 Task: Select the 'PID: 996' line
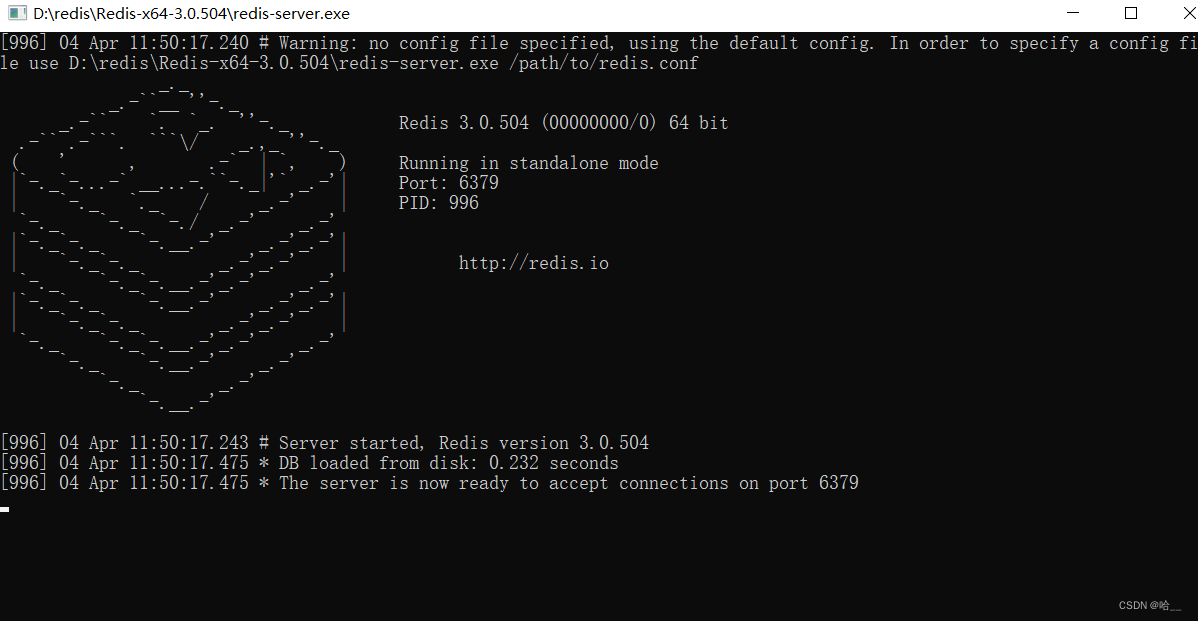point(439,202)
